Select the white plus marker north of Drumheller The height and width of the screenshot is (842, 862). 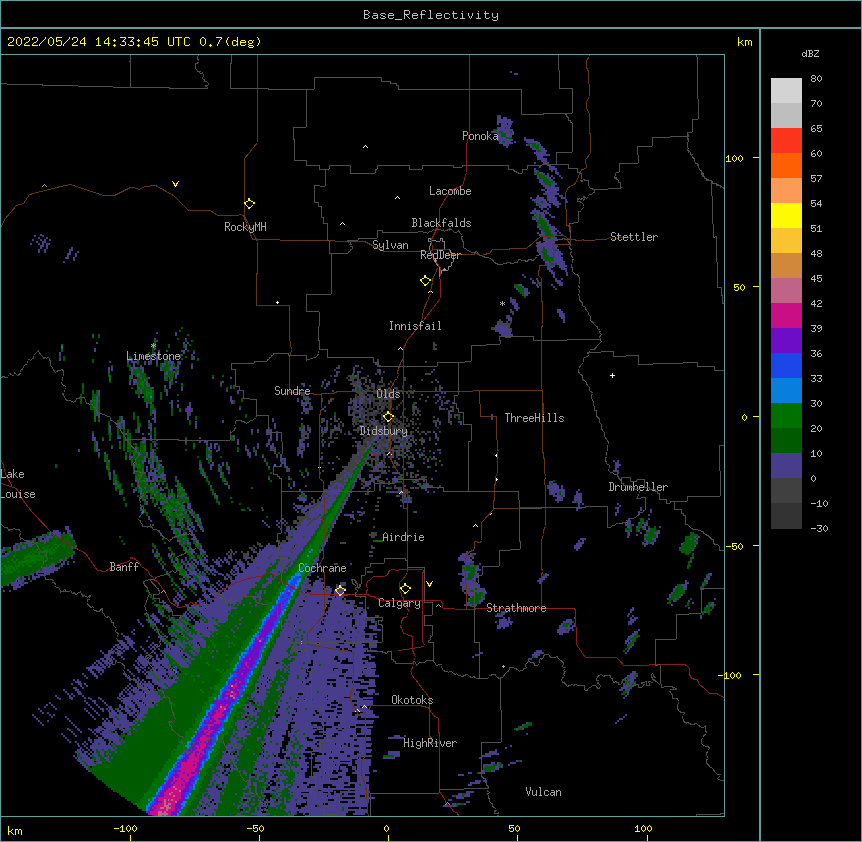[612, 375]
